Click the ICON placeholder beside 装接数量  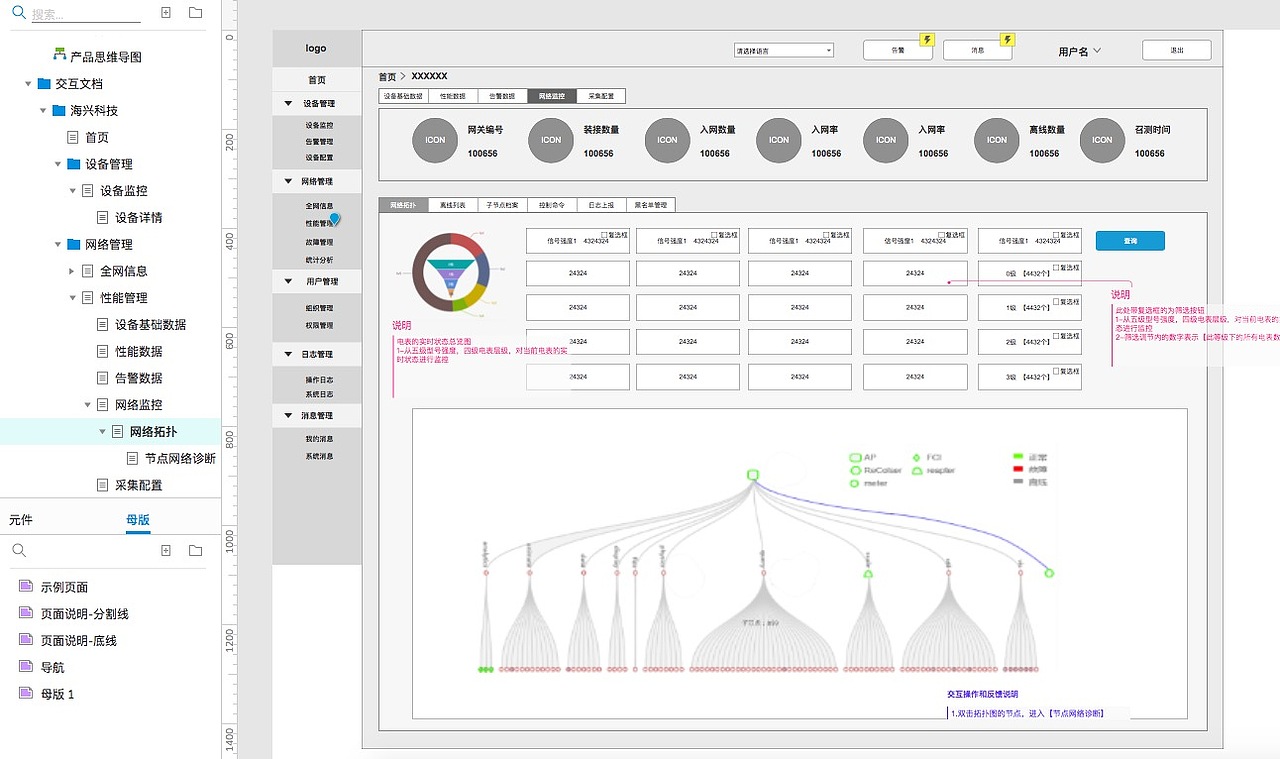point(551,140)
